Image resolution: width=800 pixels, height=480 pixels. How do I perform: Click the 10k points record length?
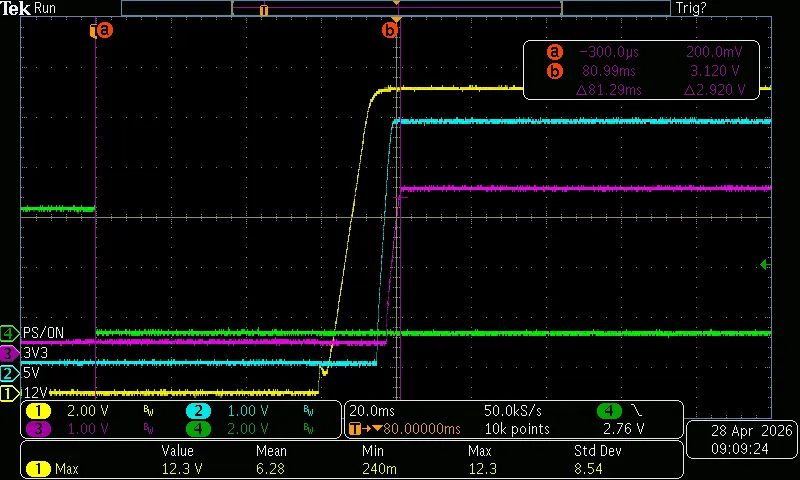point(517,428)
